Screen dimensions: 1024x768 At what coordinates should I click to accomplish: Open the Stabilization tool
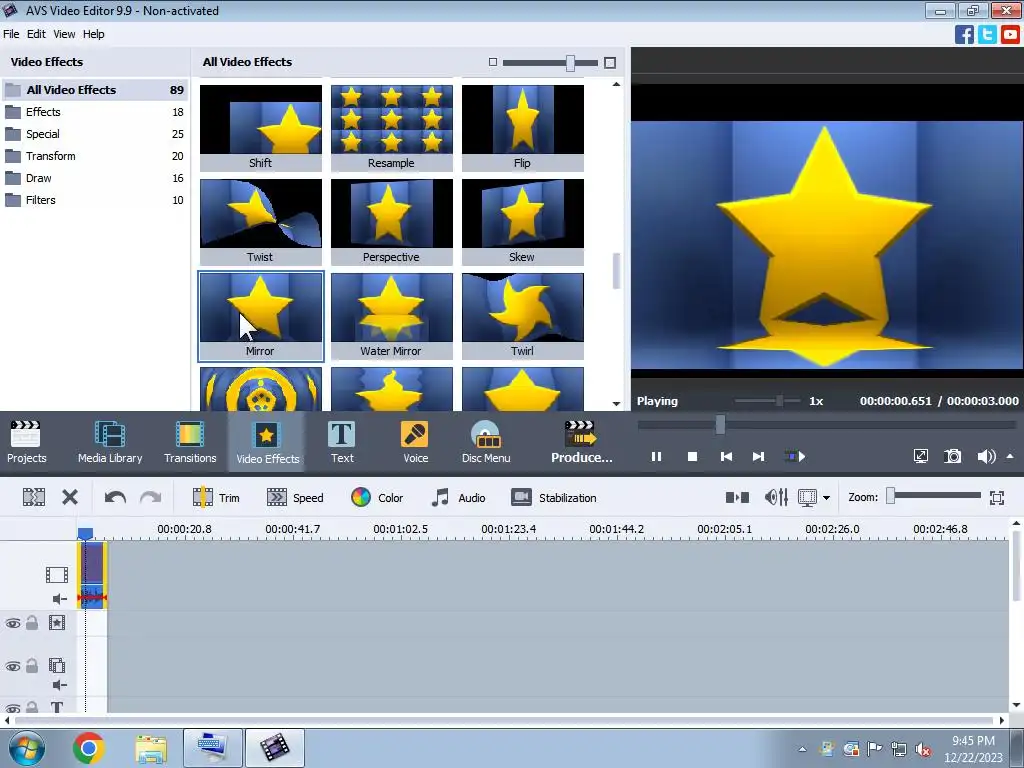click(554, 498)
